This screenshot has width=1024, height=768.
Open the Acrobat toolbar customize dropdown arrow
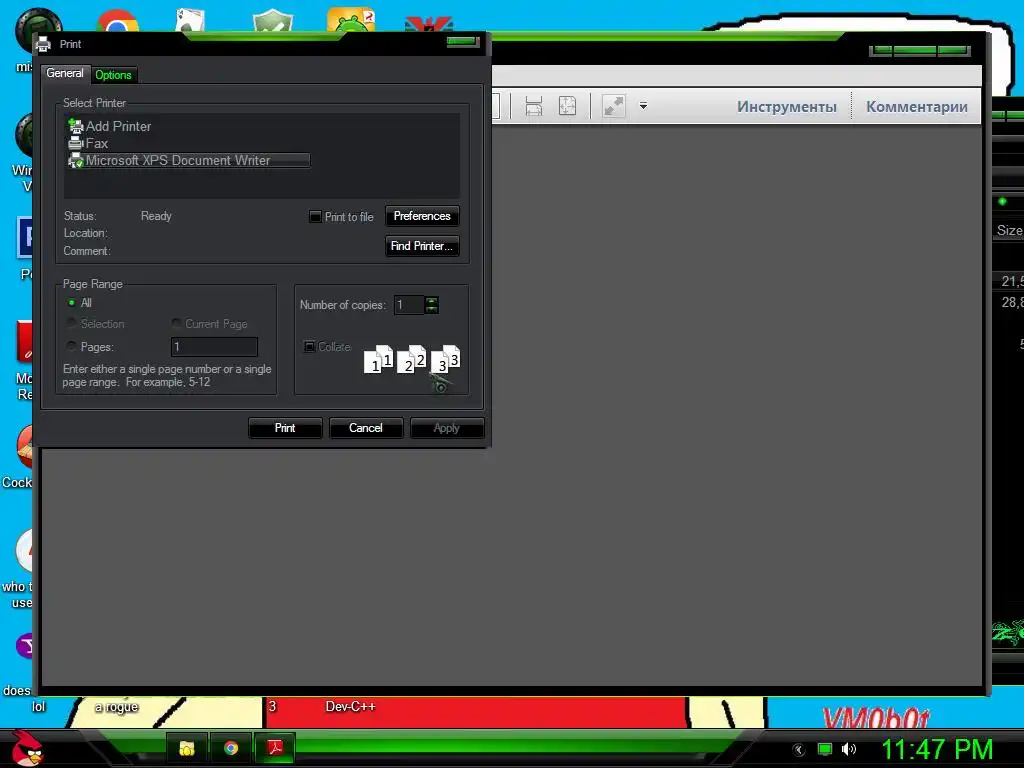[643, 106]
